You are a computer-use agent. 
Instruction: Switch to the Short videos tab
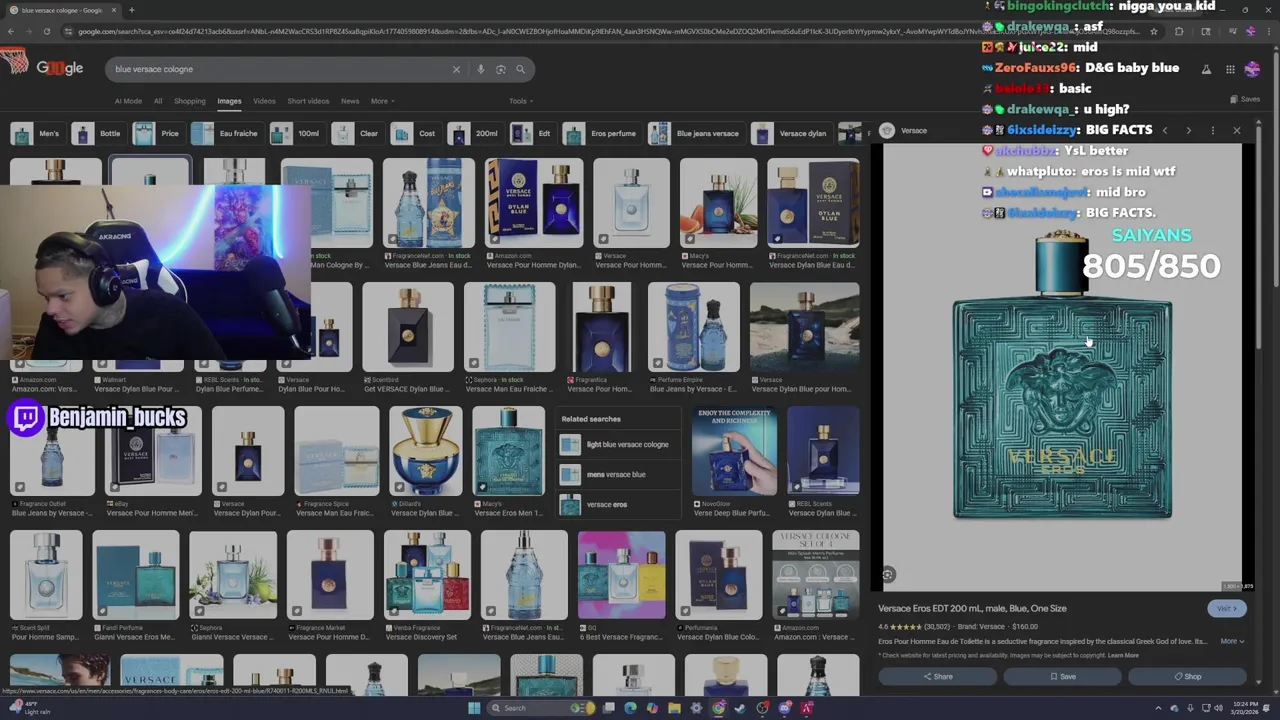pos(308,101)
